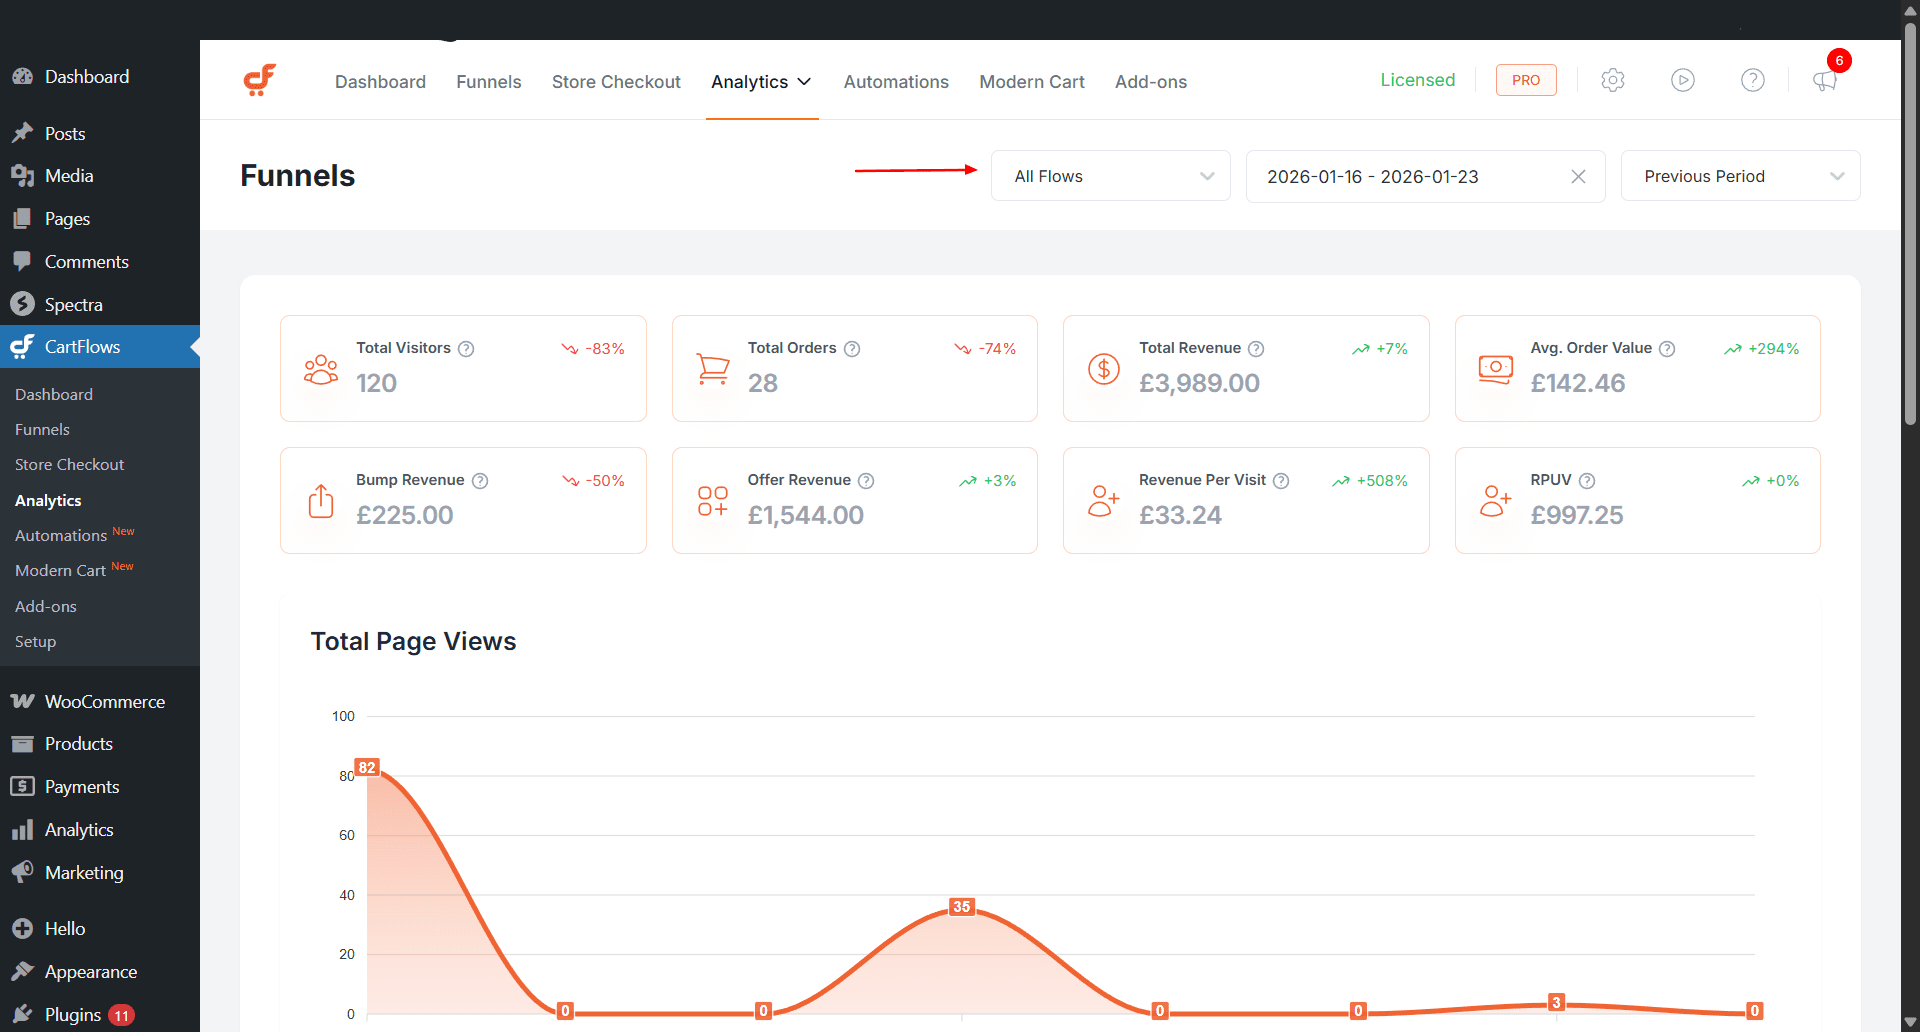This screenshot has width=1920, height=1032.
Task: Clear the date range with the X
Action: 1578,176
